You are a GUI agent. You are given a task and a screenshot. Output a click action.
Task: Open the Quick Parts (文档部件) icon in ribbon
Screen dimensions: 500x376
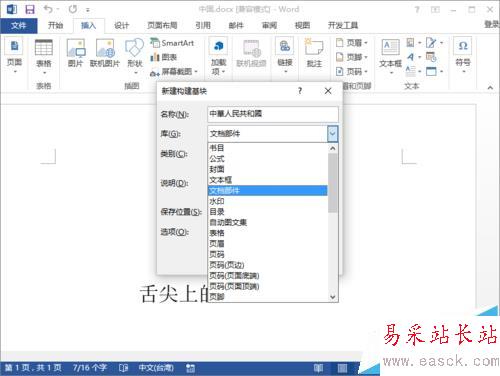coord(413,43)
